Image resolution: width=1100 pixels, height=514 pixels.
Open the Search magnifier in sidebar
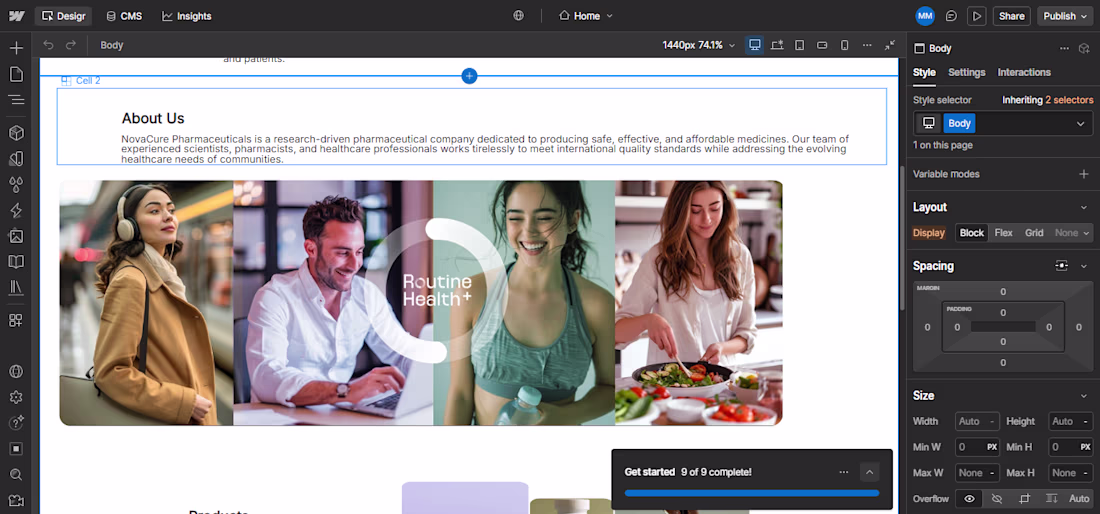tap(16, 475)
